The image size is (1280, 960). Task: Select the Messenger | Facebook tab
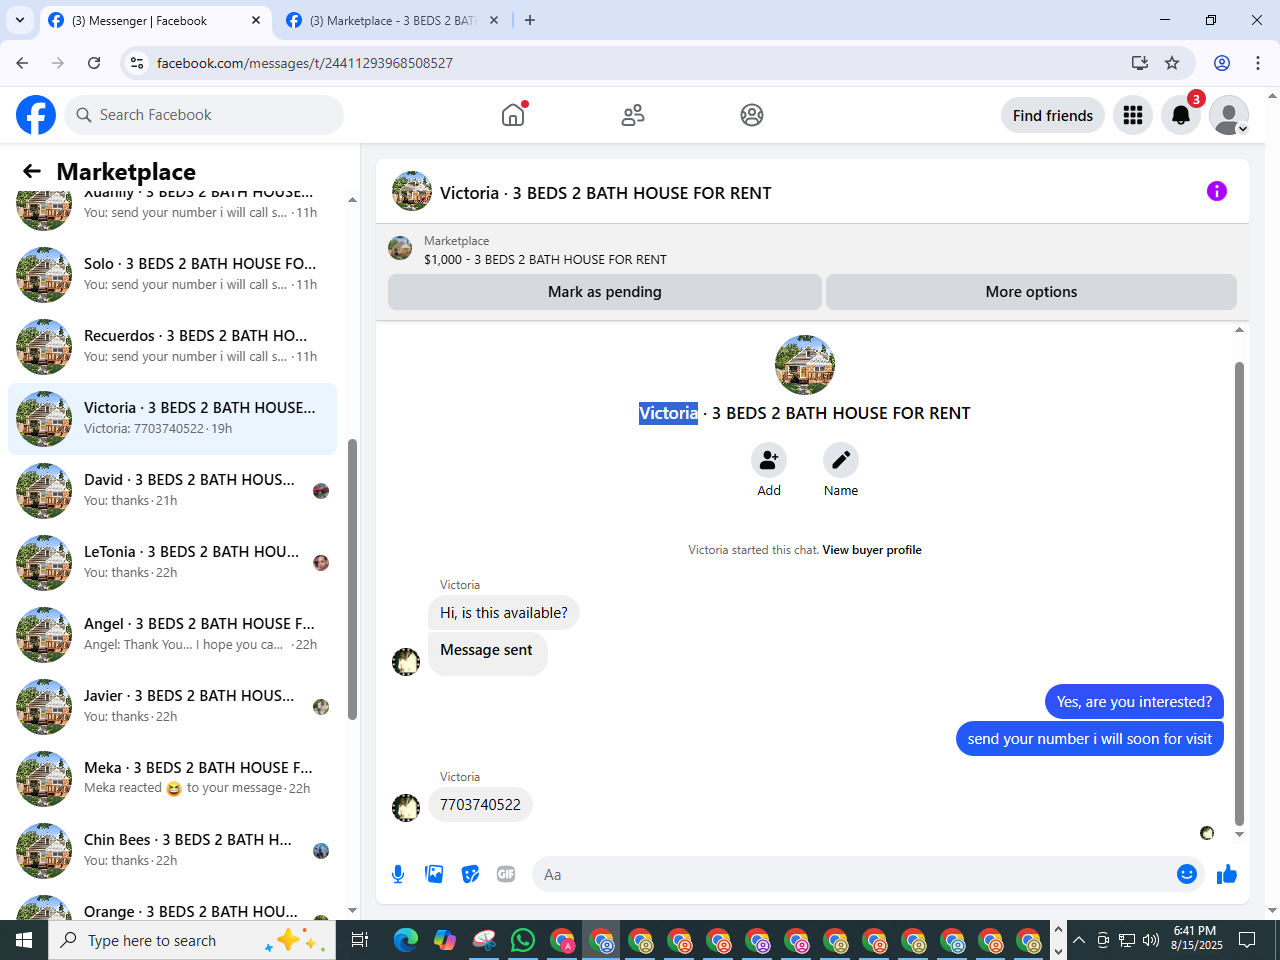(155, 20)
